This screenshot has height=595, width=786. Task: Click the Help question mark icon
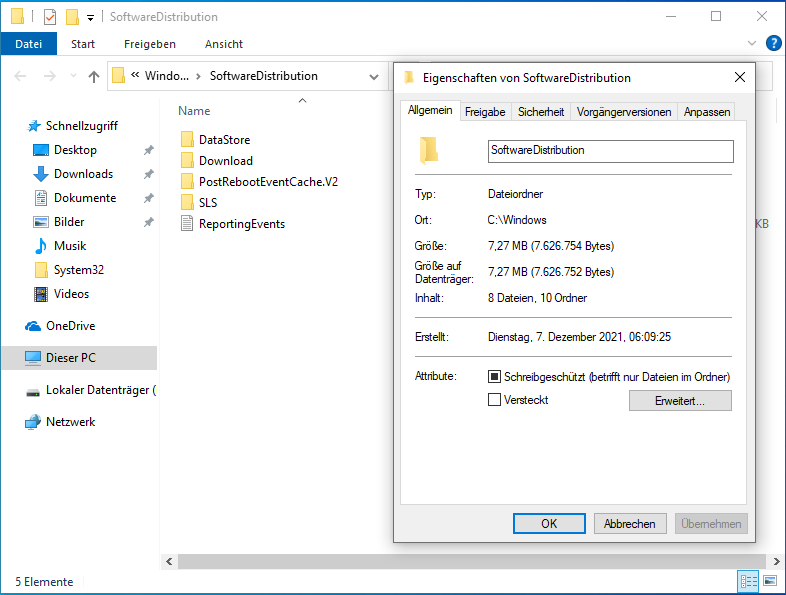[773, 43]
